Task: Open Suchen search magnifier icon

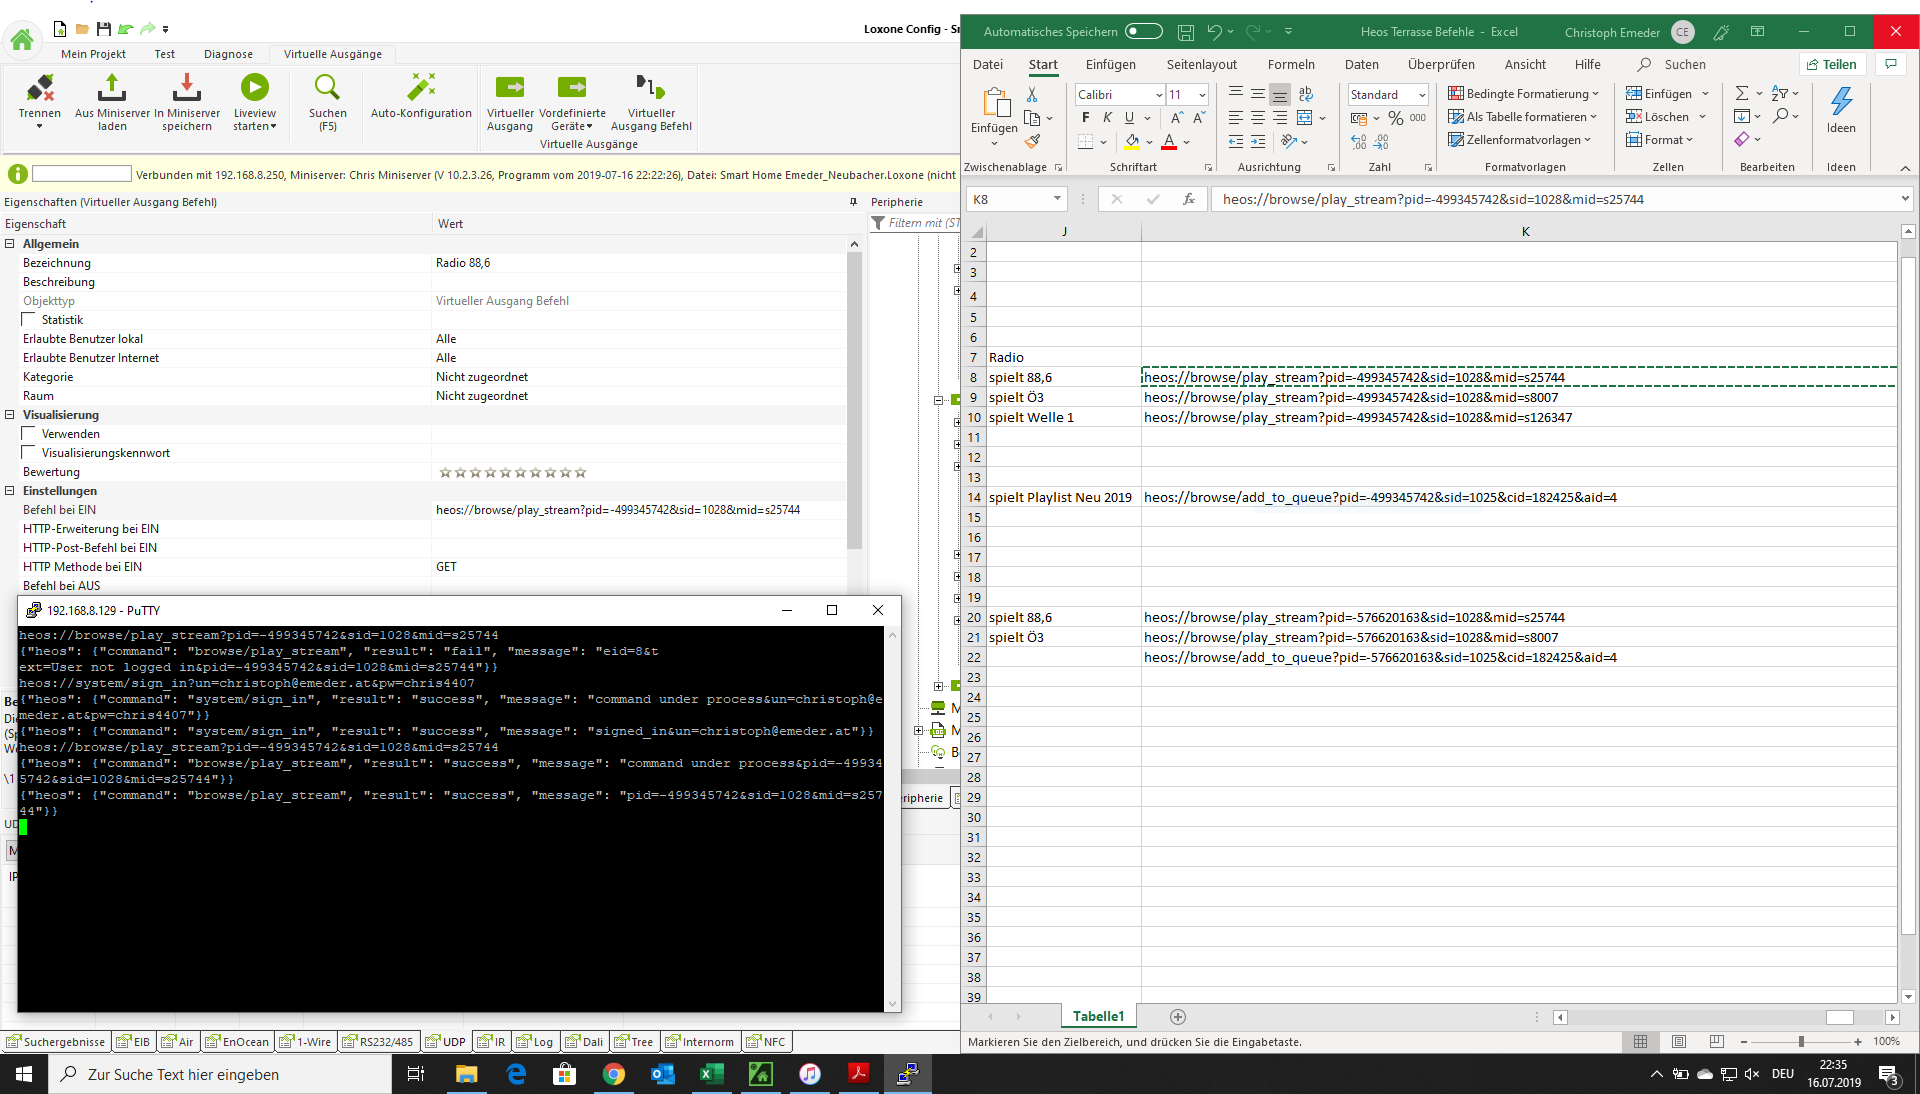Action: tap(327, 89)
